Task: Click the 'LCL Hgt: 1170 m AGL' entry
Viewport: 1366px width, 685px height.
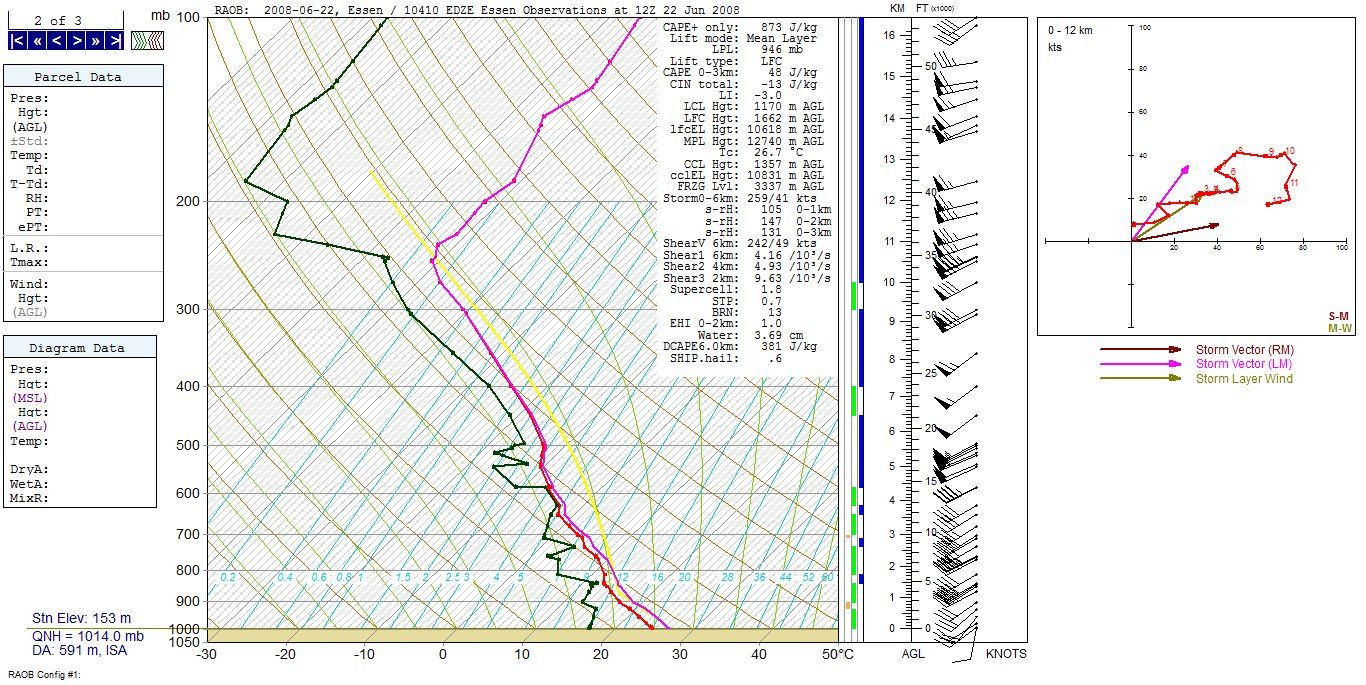Action: 754,106
